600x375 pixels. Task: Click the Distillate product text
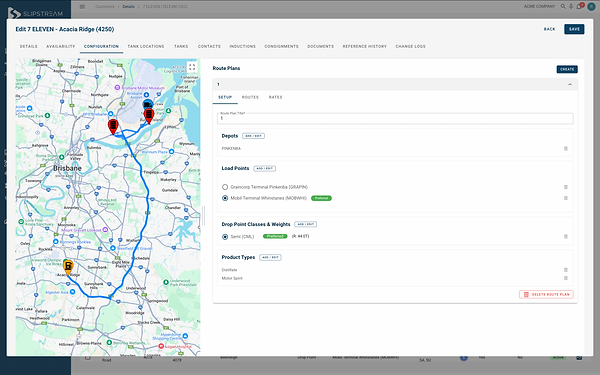tap(229, 270)
